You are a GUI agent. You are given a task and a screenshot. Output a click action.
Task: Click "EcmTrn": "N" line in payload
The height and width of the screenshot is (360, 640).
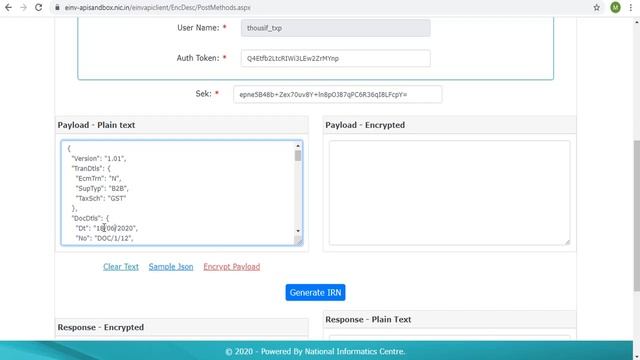coord(98,178)
